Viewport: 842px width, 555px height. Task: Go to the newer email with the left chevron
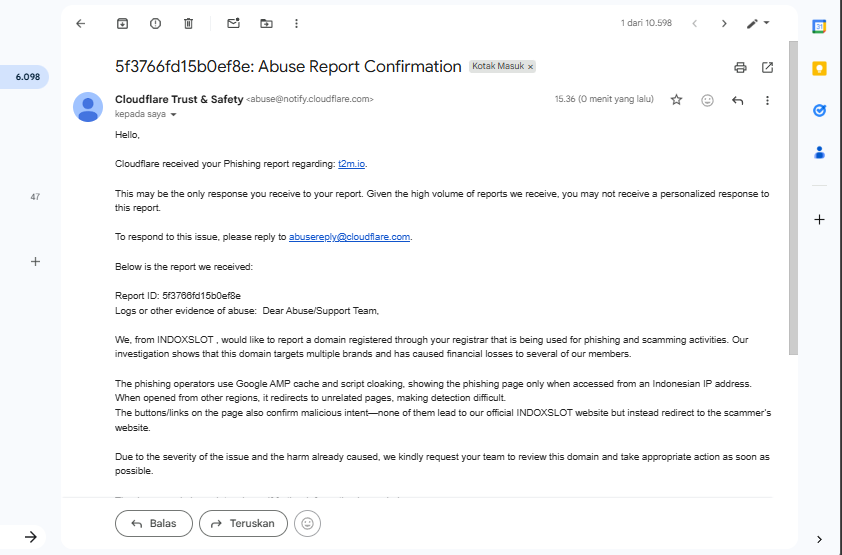pos(695,24)
